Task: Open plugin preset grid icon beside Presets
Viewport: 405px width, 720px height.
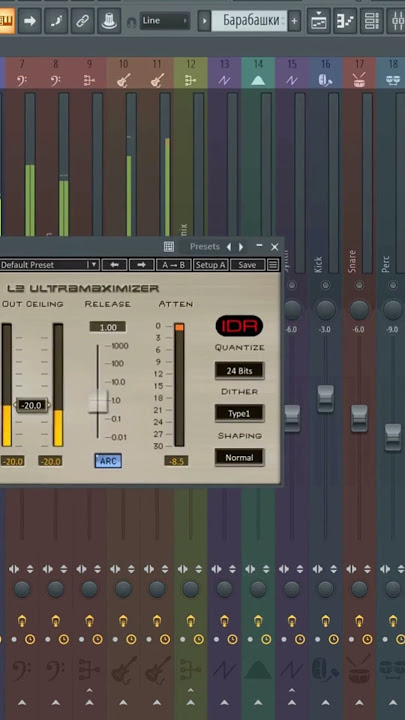Action: tap(169, 247)
